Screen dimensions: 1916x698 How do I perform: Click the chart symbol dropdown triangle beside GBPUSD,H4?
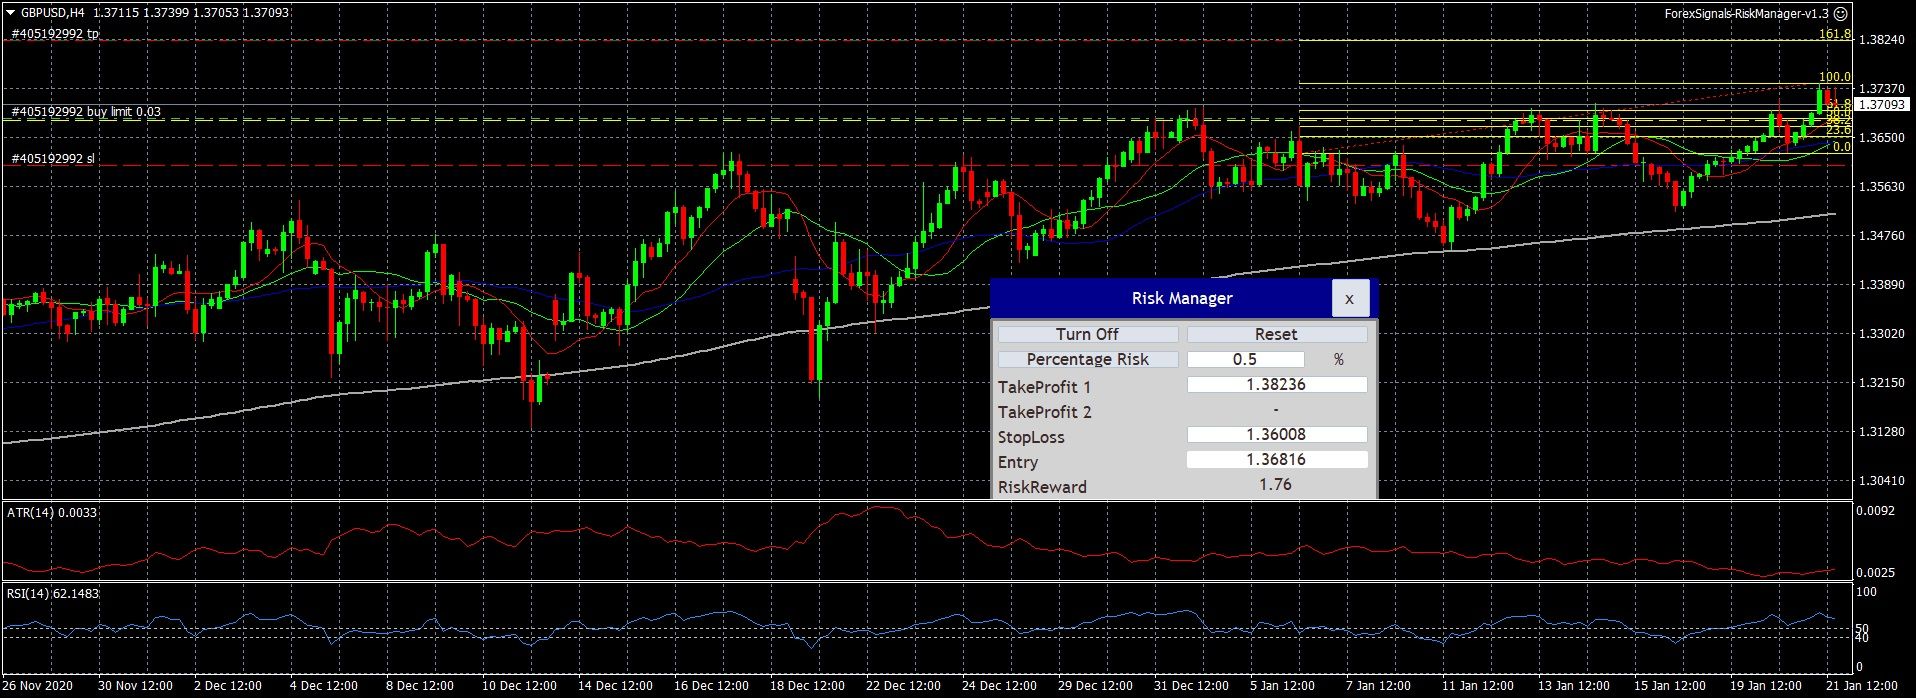pyautogui.click(x=10, y=13)
